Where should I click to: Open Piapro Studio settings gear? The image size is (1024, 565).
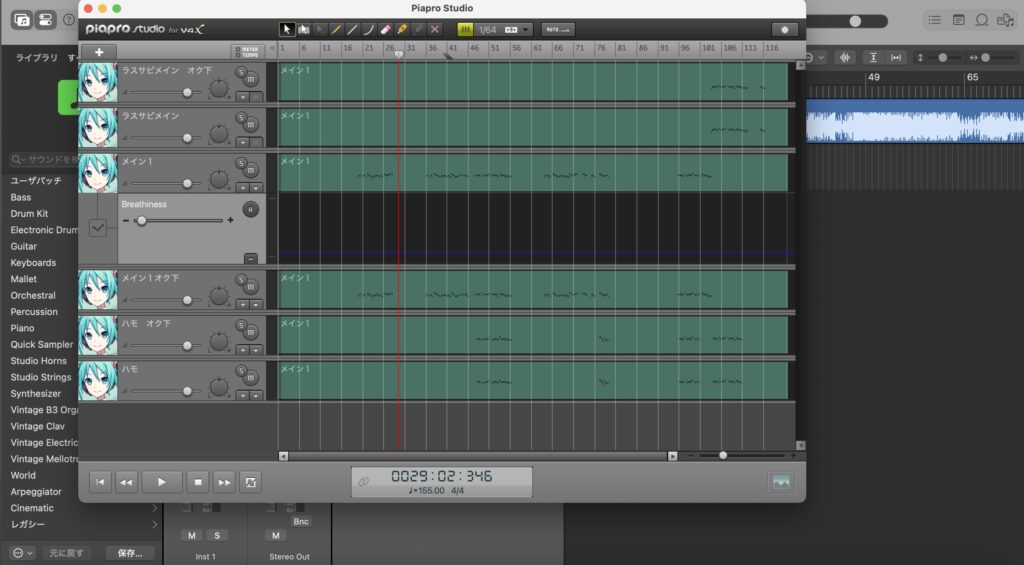pyautogui.click(x=784, y=29)
